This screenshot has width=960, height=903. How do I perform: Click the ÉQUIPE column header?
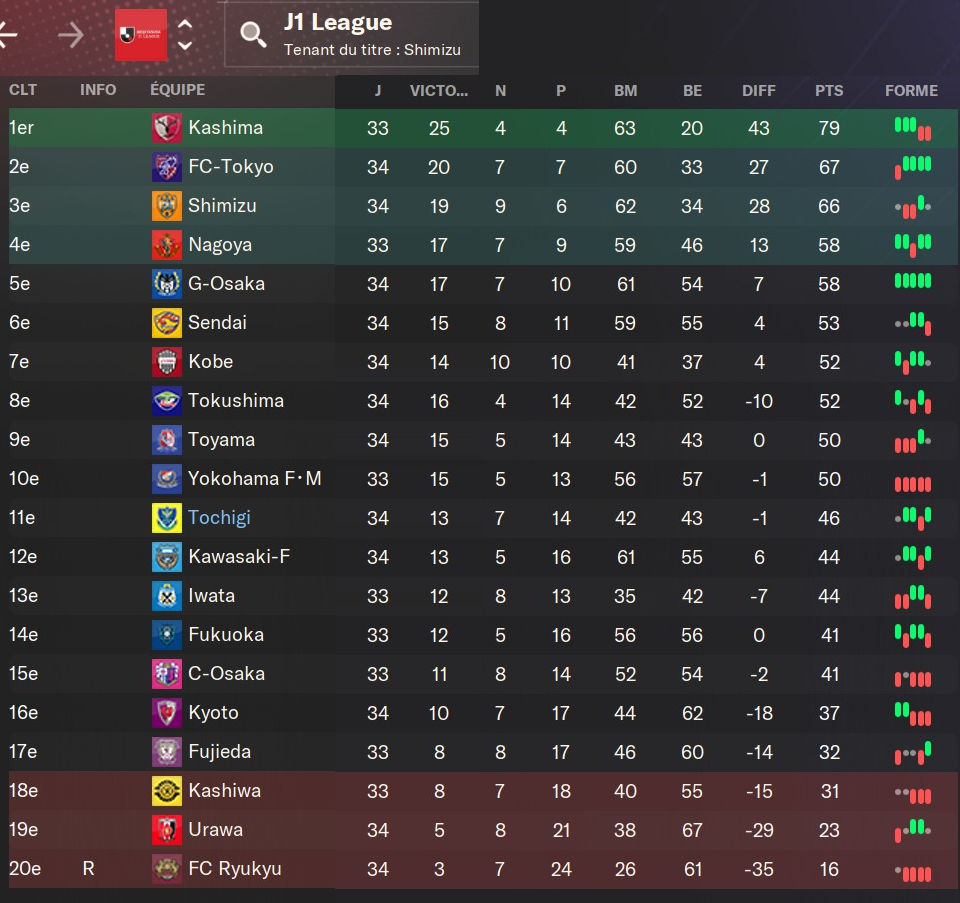177,90
